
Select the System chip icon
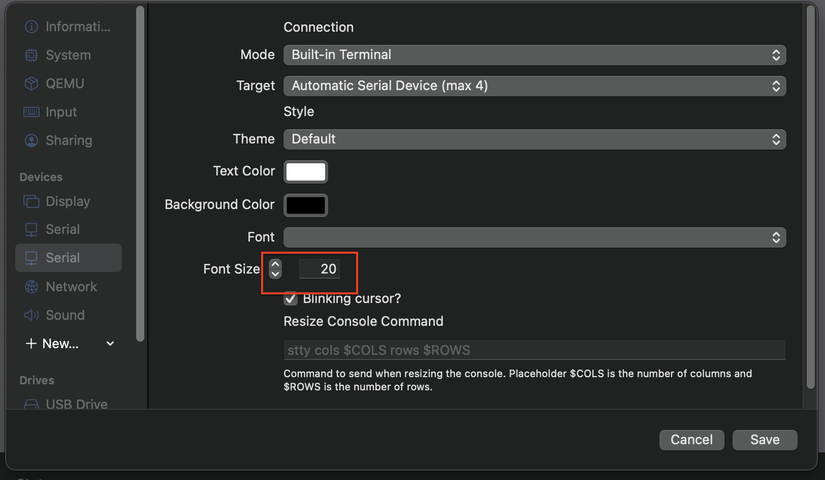31,55
